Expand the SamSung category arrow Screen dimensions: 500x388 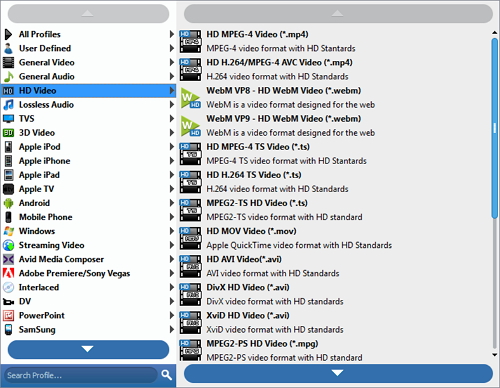click(x=172, y=330)
